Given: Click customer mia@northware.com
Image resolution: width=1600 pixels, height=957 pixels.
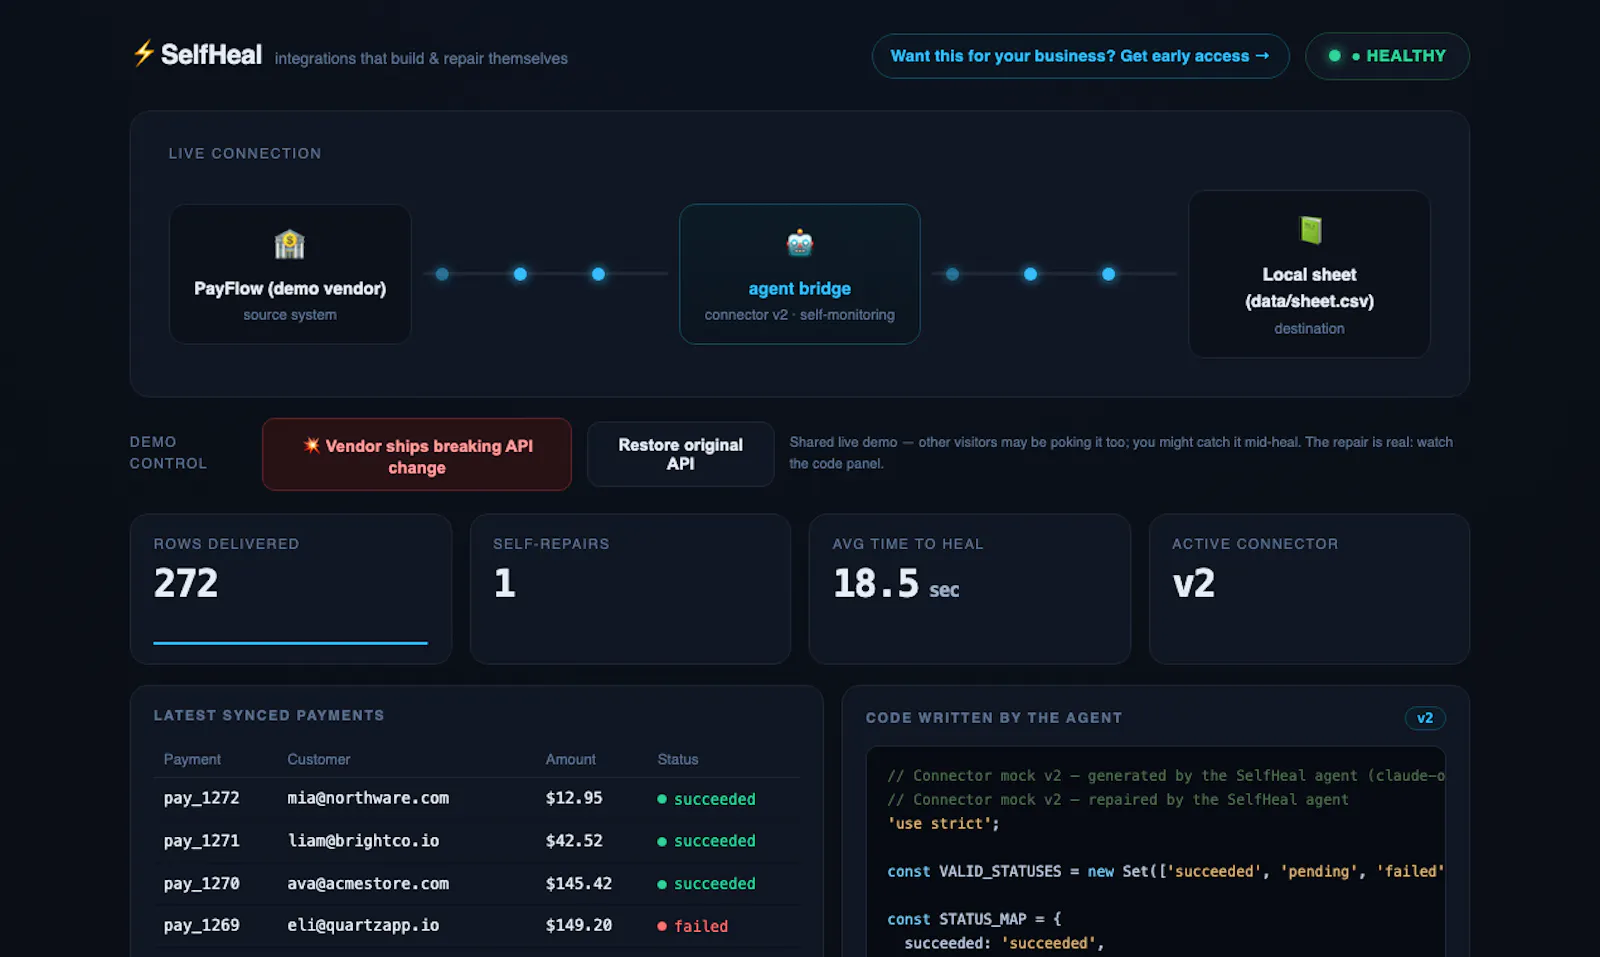Looking at the screenshot, I should (368, 798).
